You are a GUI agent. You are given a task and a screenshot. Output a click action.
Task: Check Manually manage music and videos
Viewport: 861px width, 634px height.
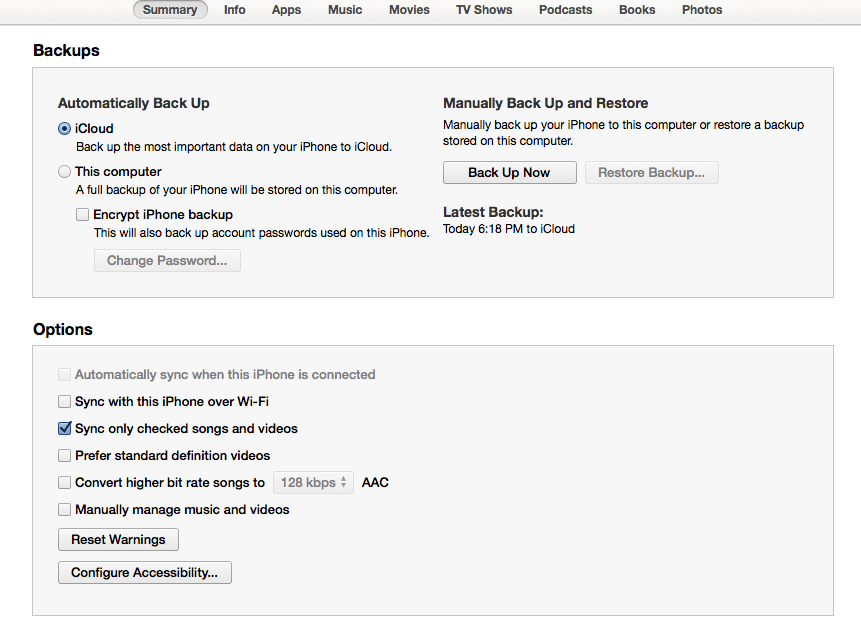tap(64, 510)
